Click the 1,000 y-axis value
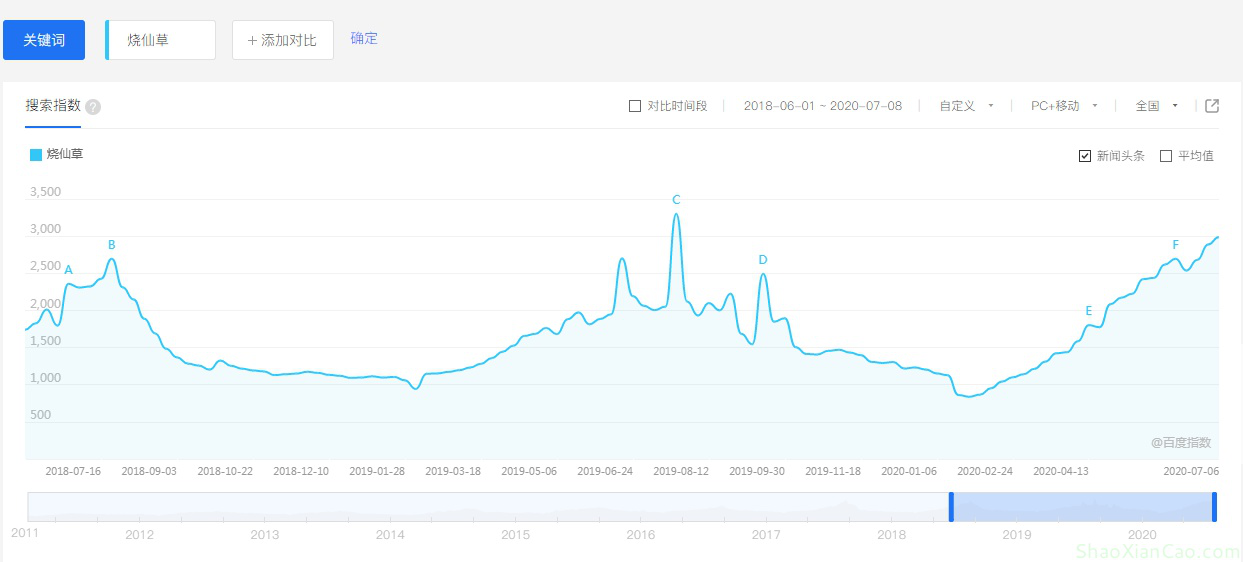This screenshot has width=1243, height=562. pyautogui.click(x=45, y=378)
